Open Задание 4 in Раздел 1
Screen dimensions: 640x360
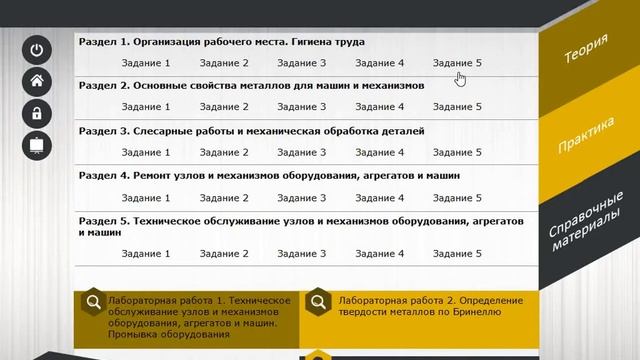(x=380, y=63)
